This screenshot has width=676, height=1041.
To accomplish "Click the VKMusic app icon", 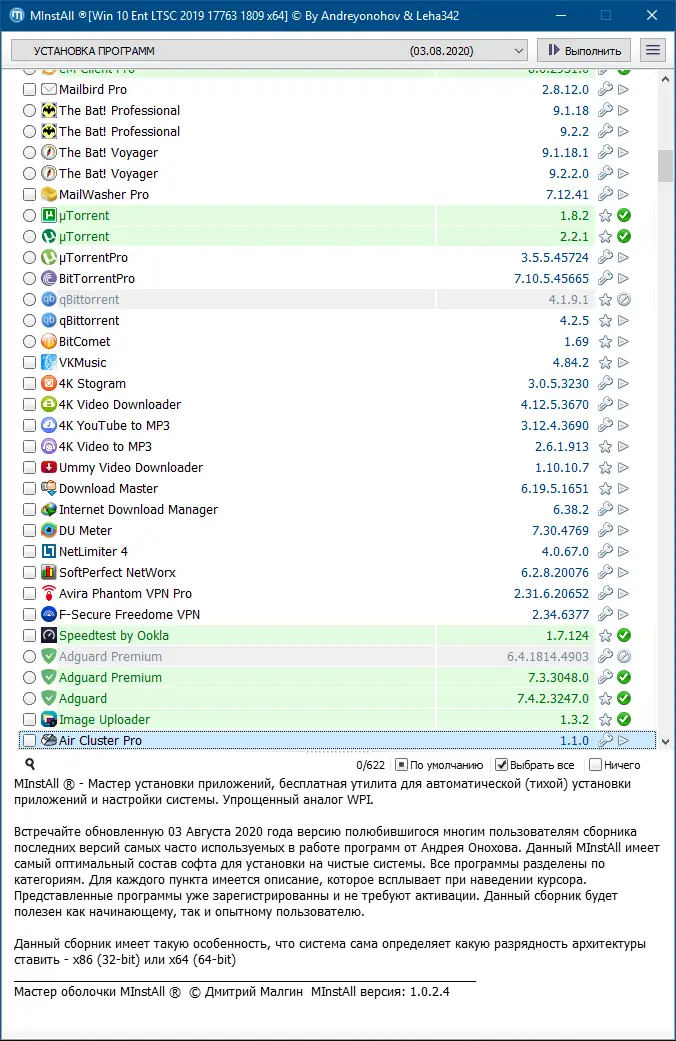I will click(x=48, y=362).
